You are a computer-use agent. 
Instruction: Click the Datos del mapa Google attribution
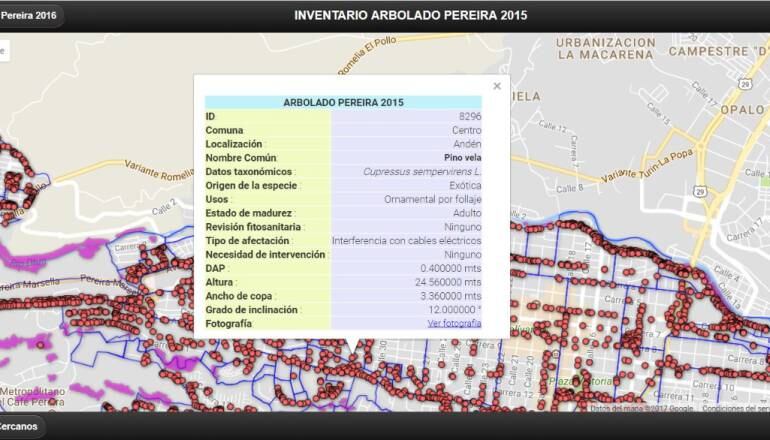tap(641, 408)
